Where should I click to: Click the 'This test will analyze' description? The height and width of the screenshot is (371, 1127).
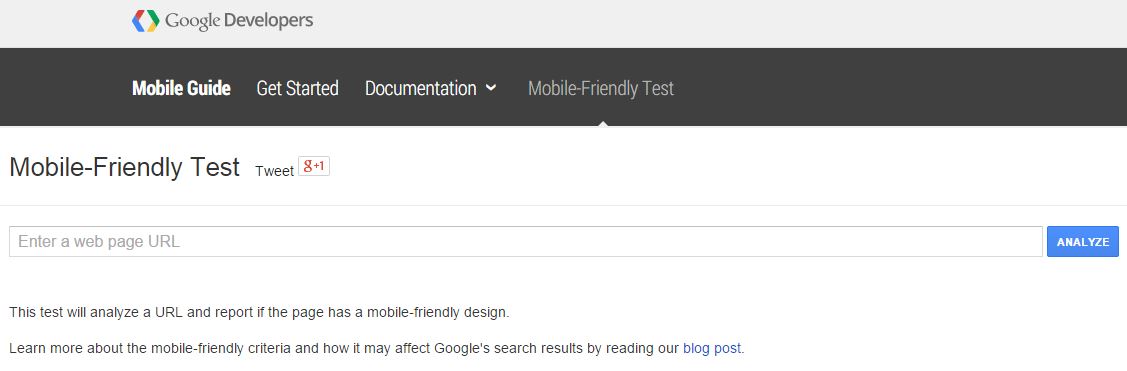click(x=259, y=313)
